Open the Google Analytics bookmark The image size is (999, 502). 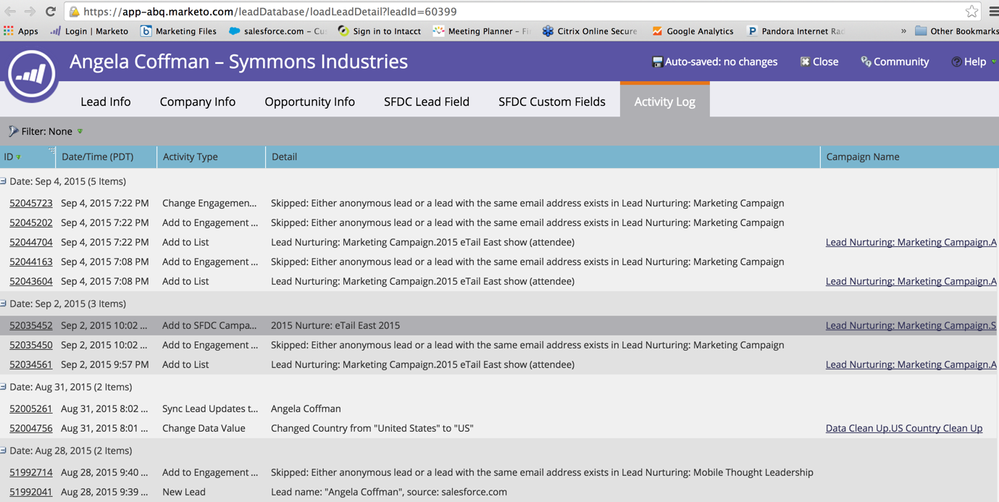click(x=693, y=31)
